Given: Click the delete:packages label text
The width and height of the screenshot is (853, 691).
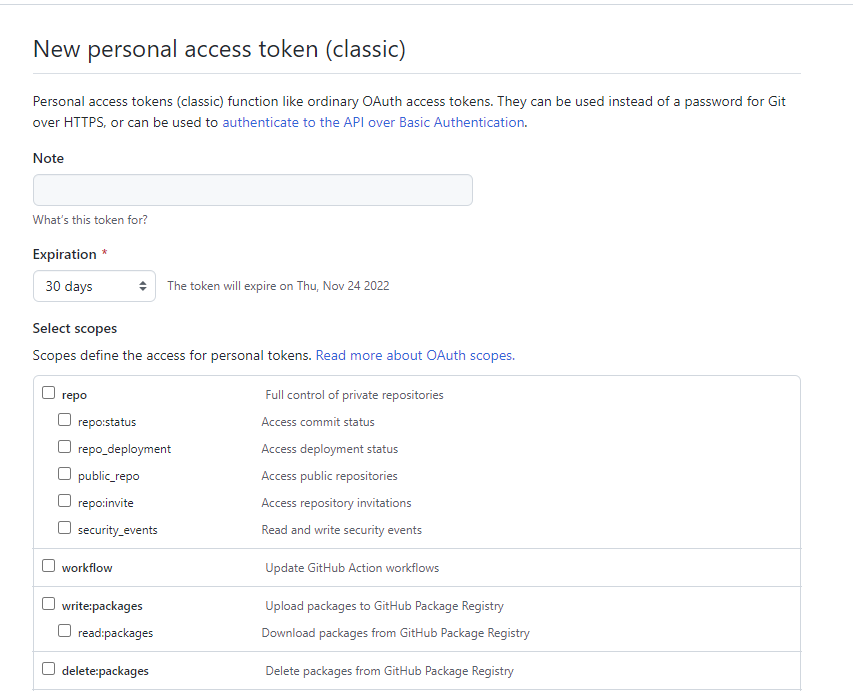Looking at the screenshot, I should pos(105,671).
